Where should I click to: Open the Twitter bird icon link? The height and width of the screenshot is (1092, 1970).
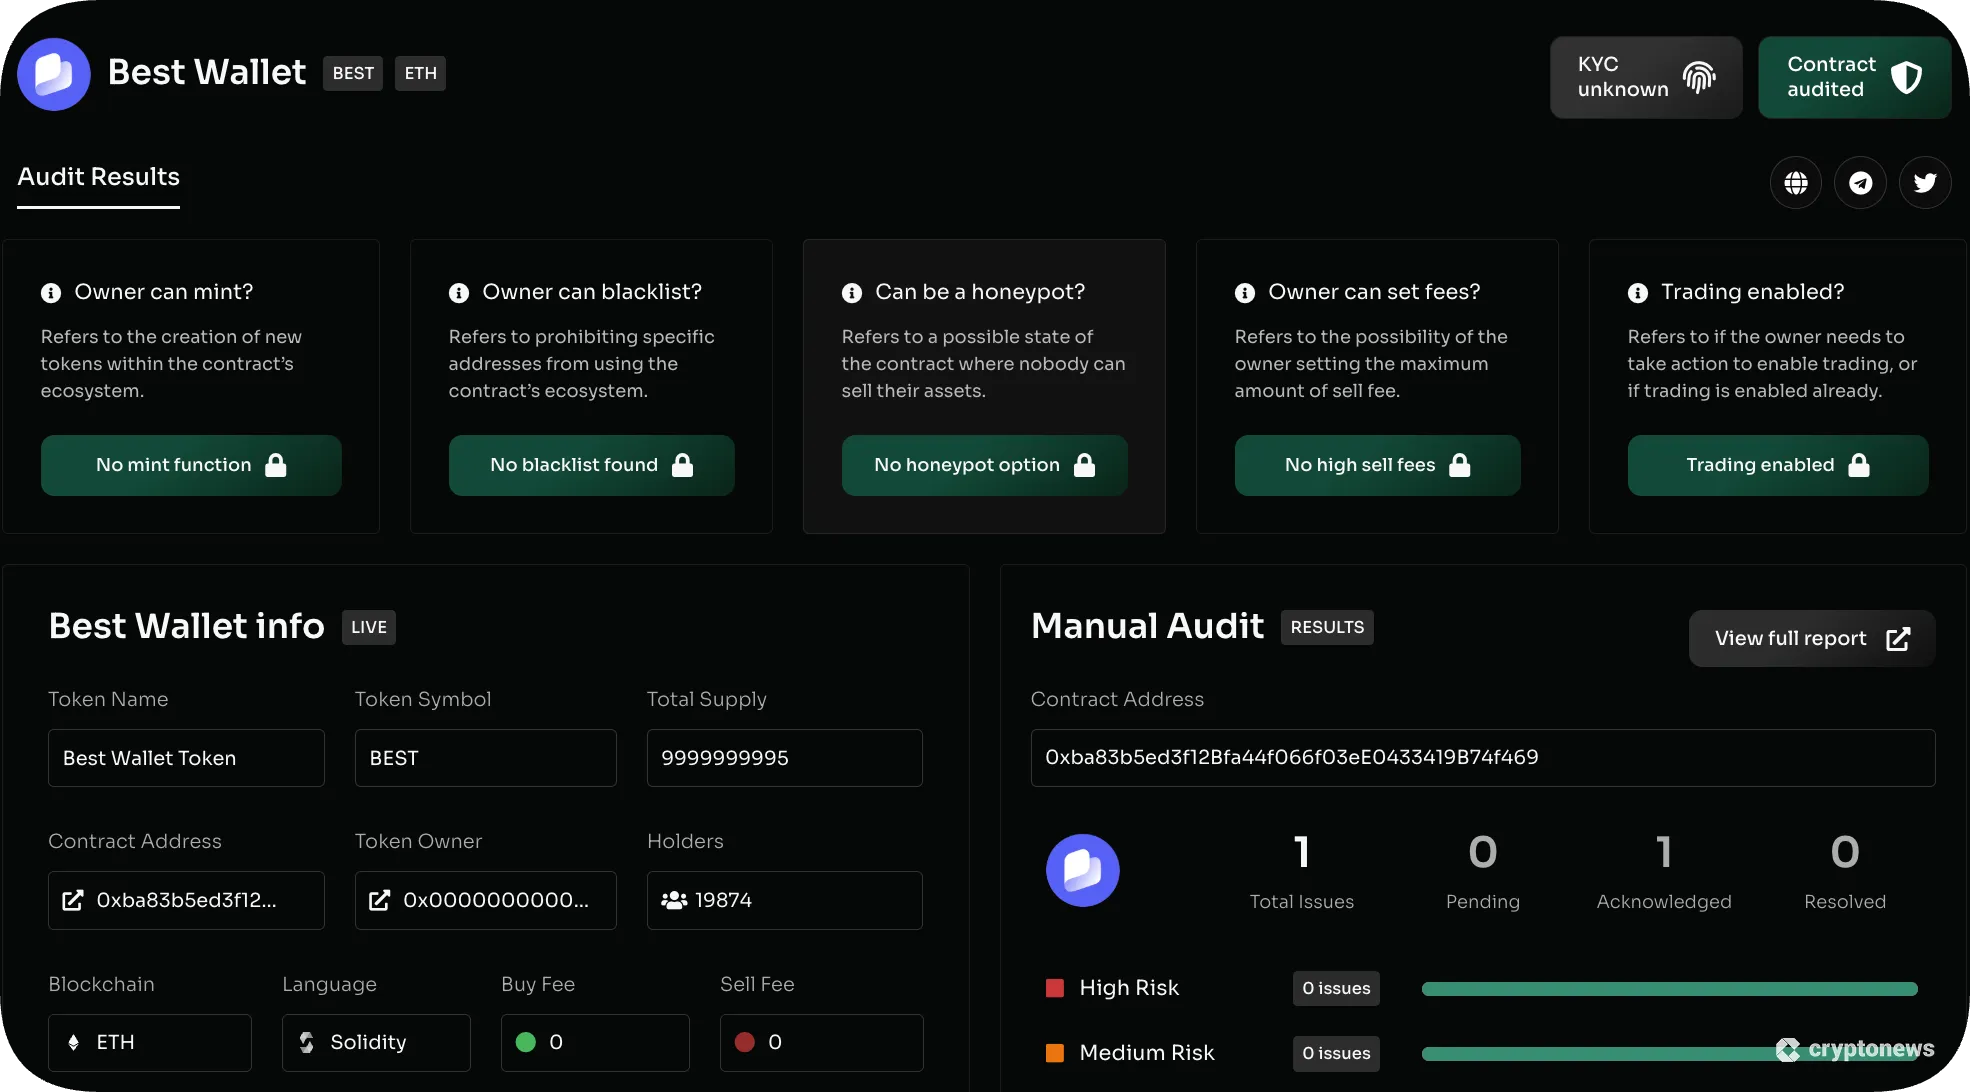click(1925, 183)
